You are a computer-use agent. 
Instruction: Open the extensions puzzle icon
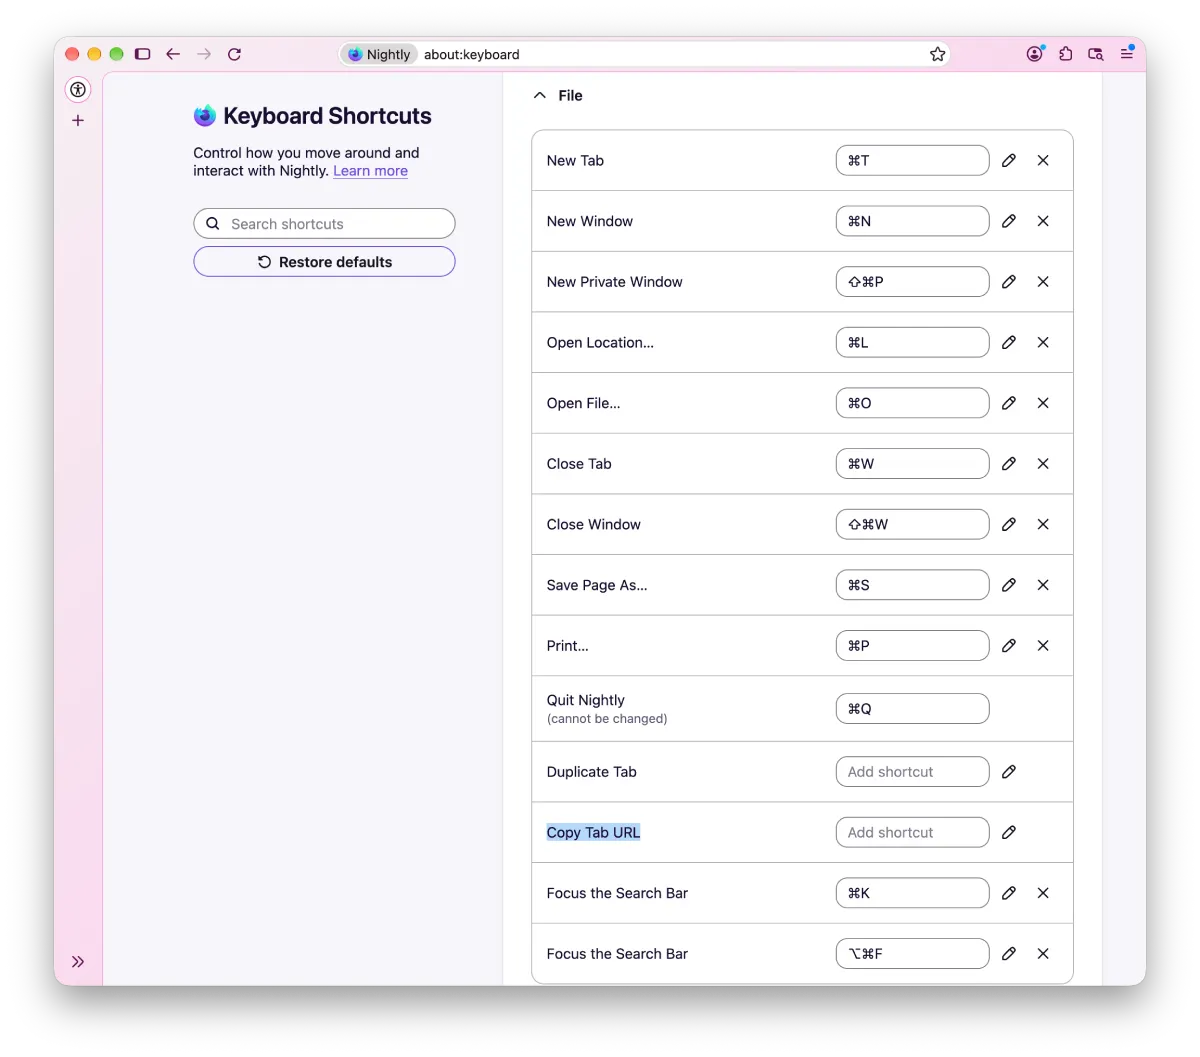pyautogui.click(x=1066, y=54)
